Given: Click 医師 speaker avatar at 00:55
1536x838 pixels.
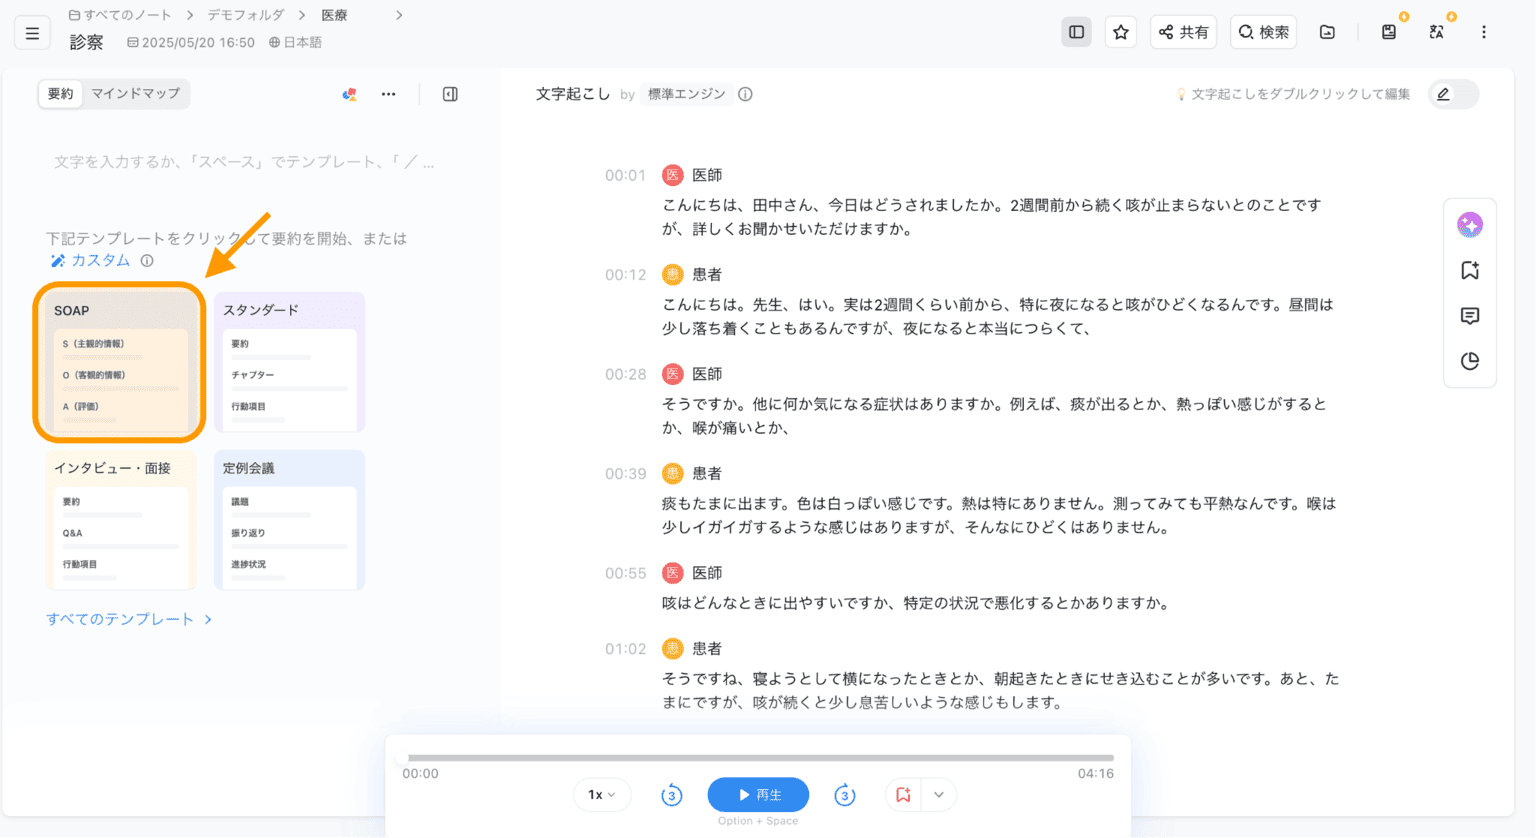Looking at the screenshot, I should click(x=673, y=573).
